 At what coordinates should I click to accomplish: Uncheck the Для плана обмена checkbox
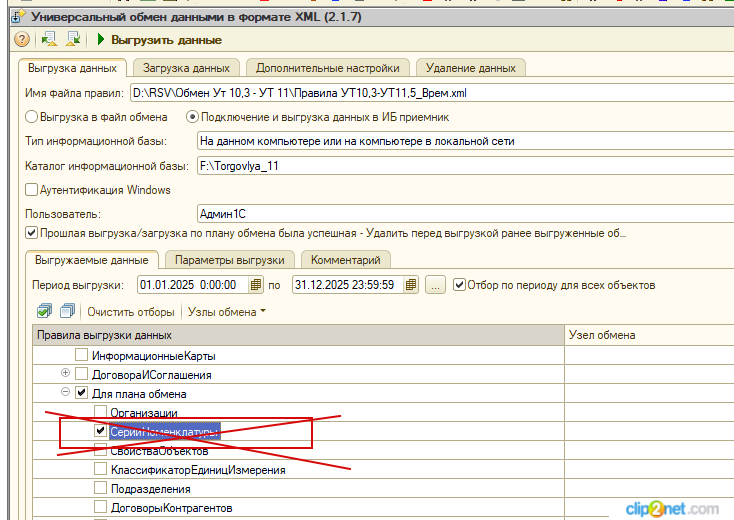coord(81,393)
